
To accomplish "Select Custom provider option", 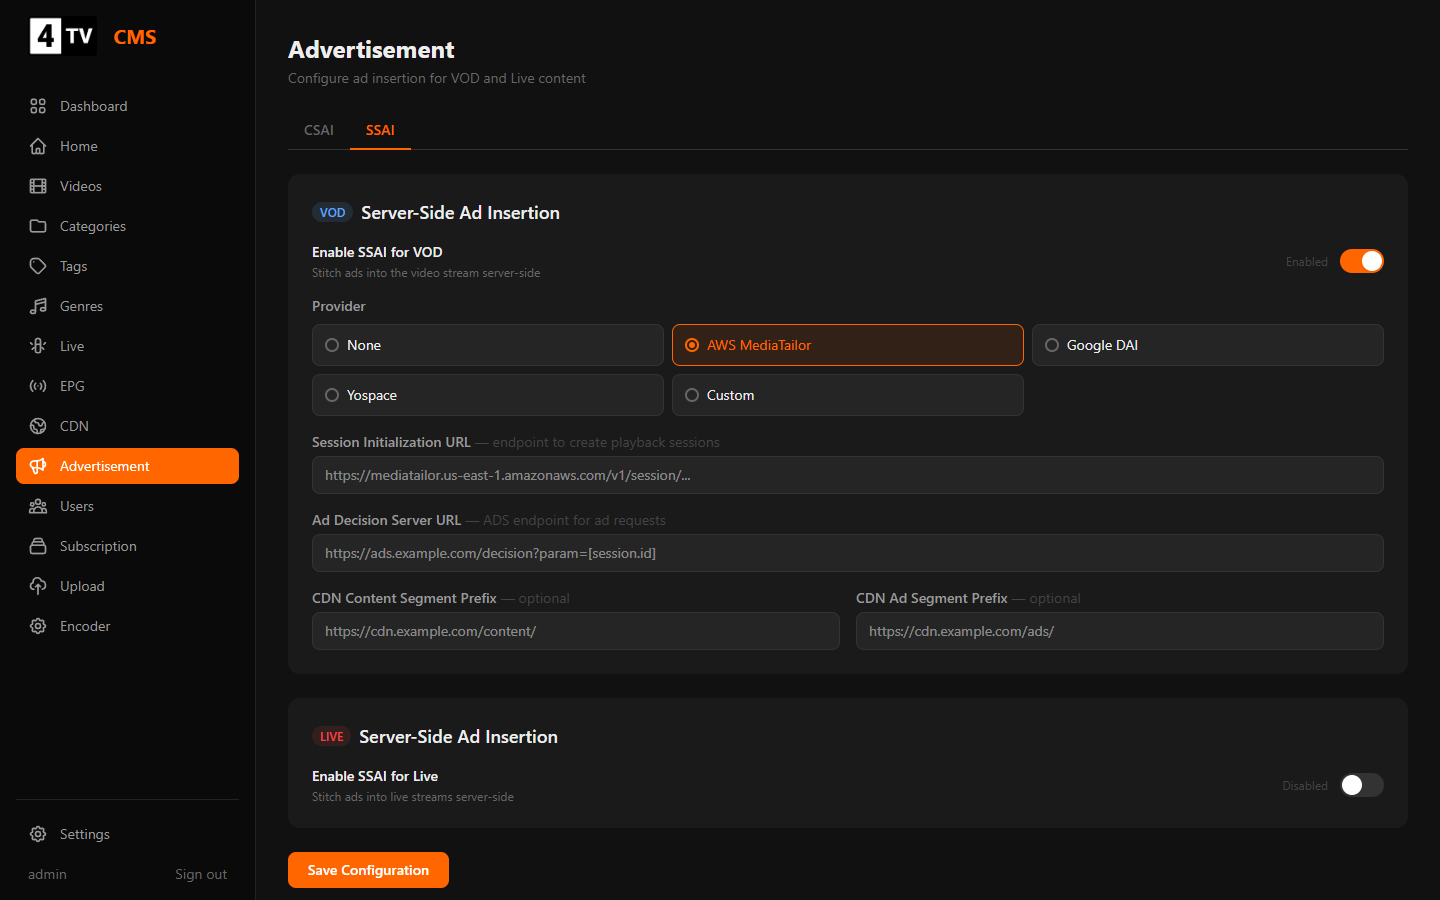I will (848, 395).
